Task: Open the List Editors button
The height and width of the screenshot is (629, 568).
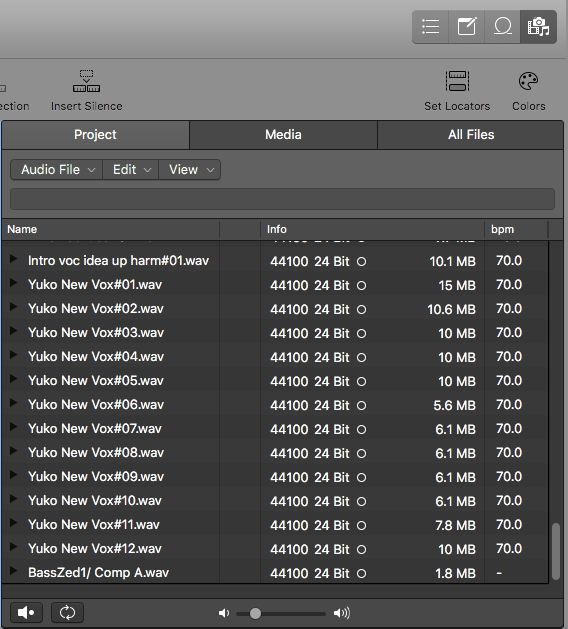Action: (430, 27)
